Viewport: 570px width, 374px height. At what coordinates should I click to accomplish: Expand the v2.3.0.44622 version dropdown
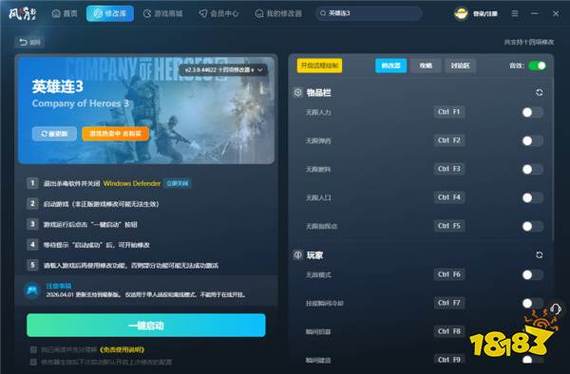click(223, 69)
